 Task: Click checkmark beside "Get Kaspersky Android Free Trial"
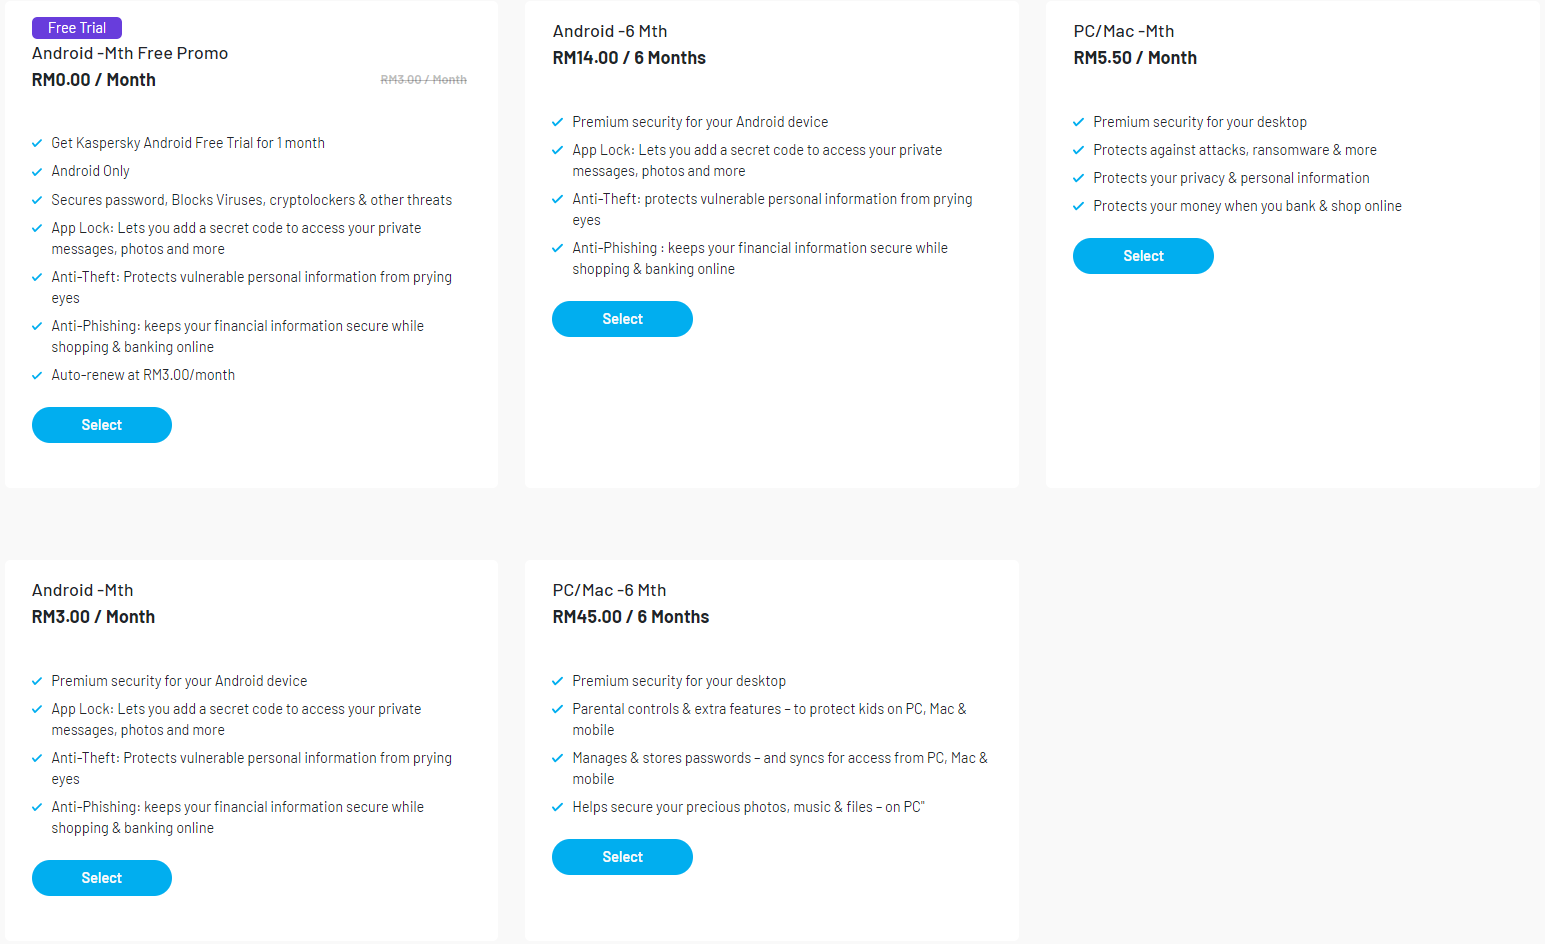(x=37, y=144)
